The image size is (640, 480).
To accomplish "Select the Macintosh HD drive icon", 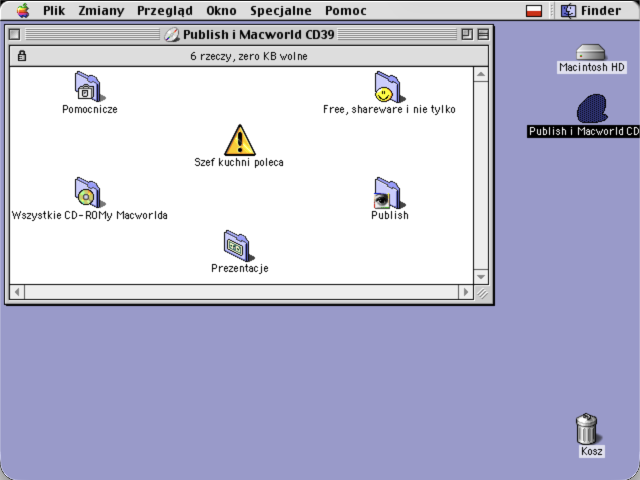I will tap(591, 52).
